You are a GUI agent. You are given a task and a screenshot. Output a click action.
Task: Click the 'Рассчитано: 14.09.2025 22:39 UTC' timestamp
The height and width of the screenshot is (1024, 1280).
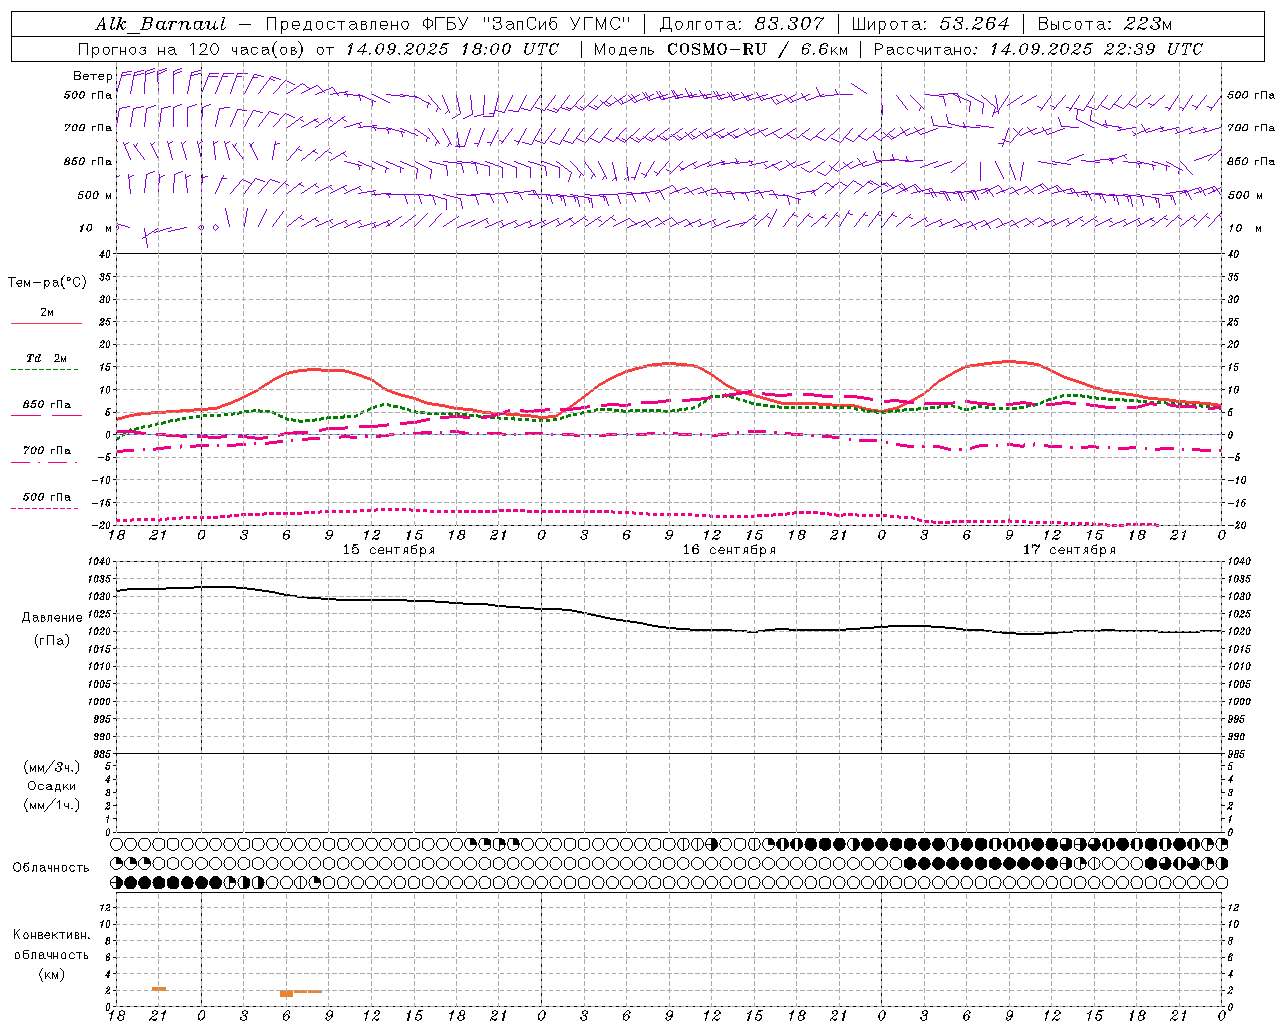(x=1038, y=49)
